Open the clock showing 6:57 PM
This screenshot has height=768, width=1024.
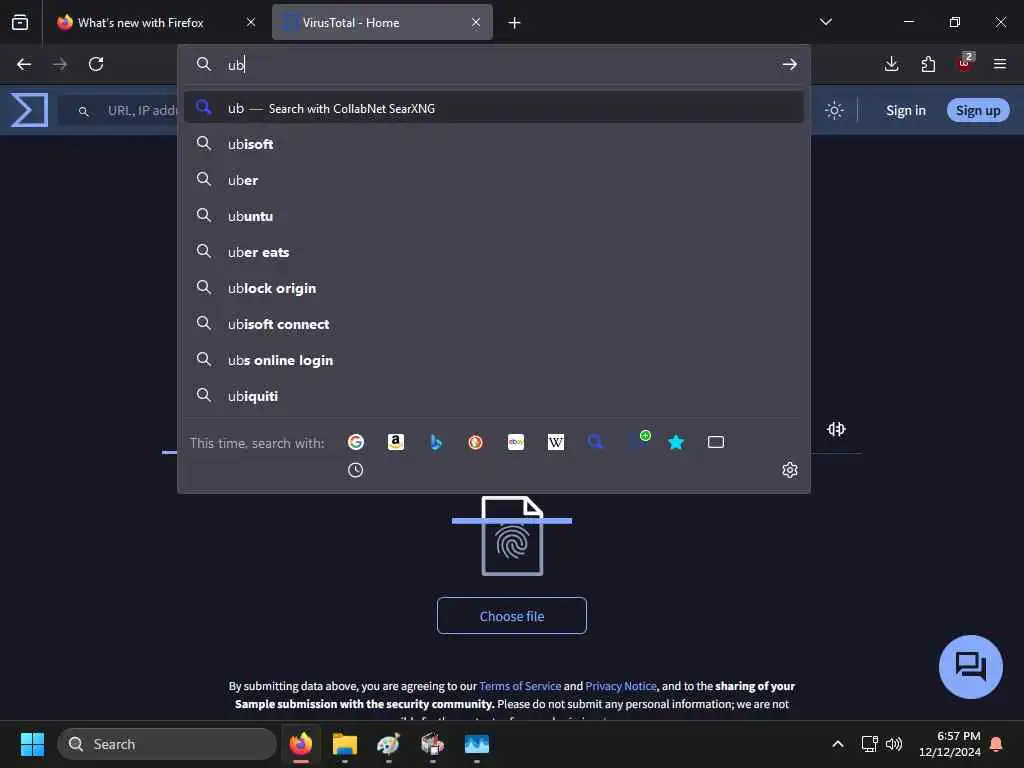pyautogui.click(x=950, y=744)
